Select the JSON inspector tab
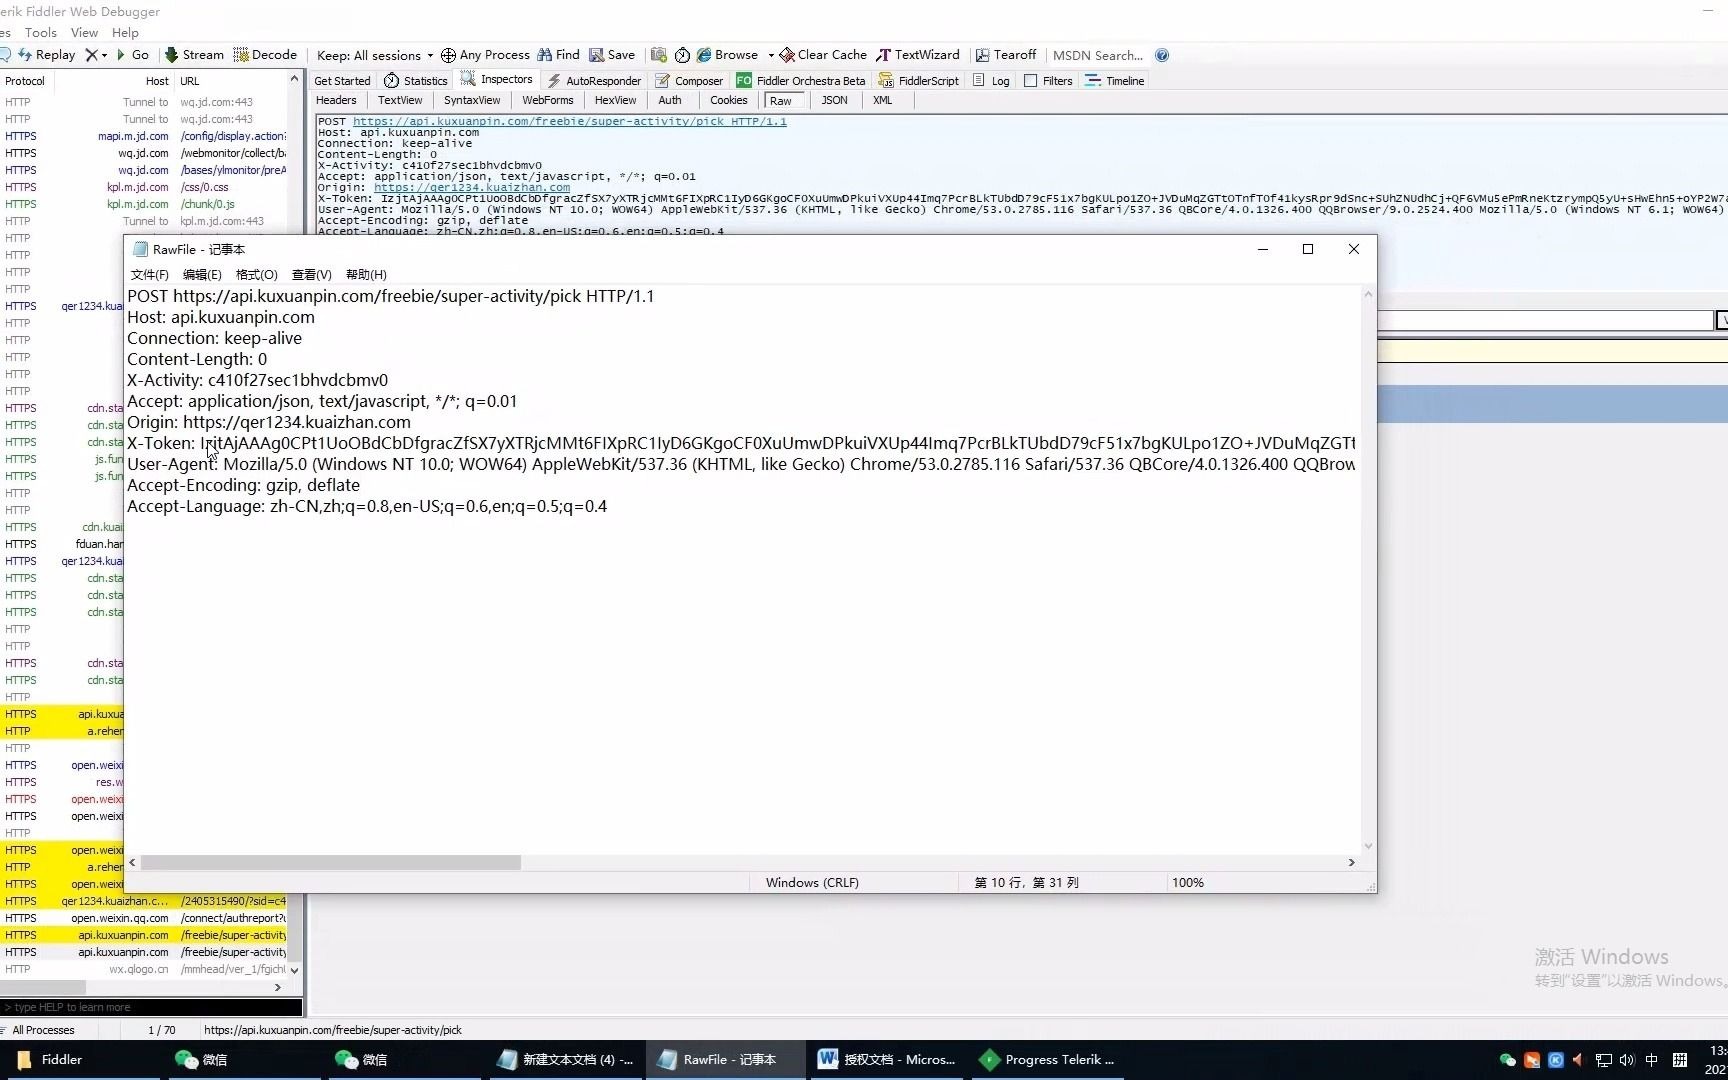Screen dimensions: 1728x1080 834,100
